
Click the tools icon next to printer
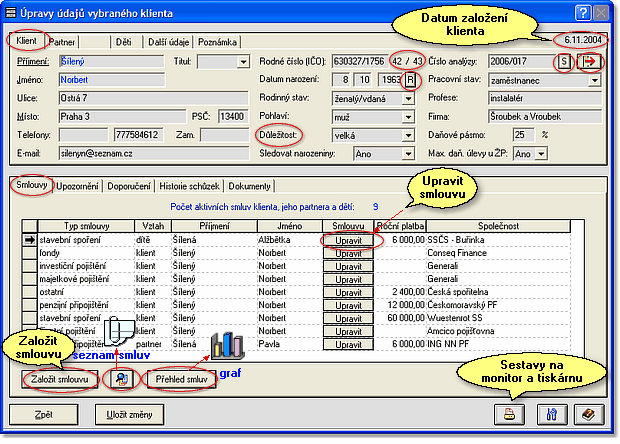point(548,413)
